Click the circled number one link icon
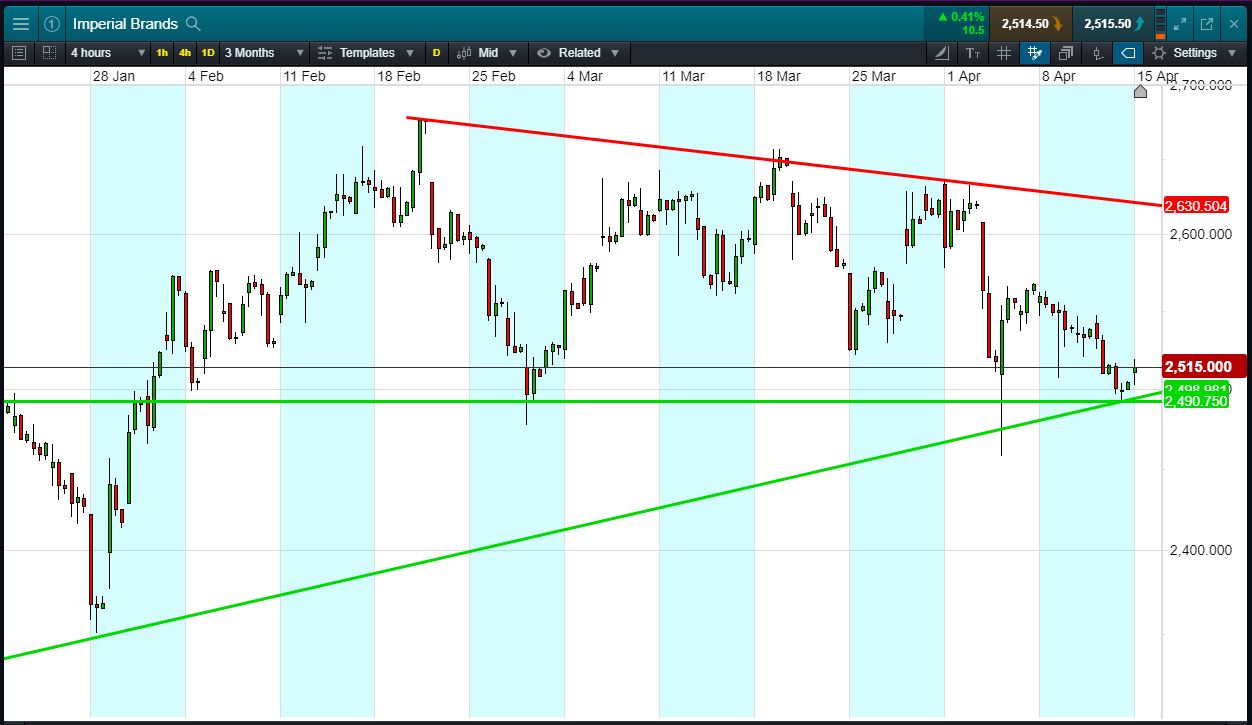Screen dimensions: 1252x725 coord(53,23)
